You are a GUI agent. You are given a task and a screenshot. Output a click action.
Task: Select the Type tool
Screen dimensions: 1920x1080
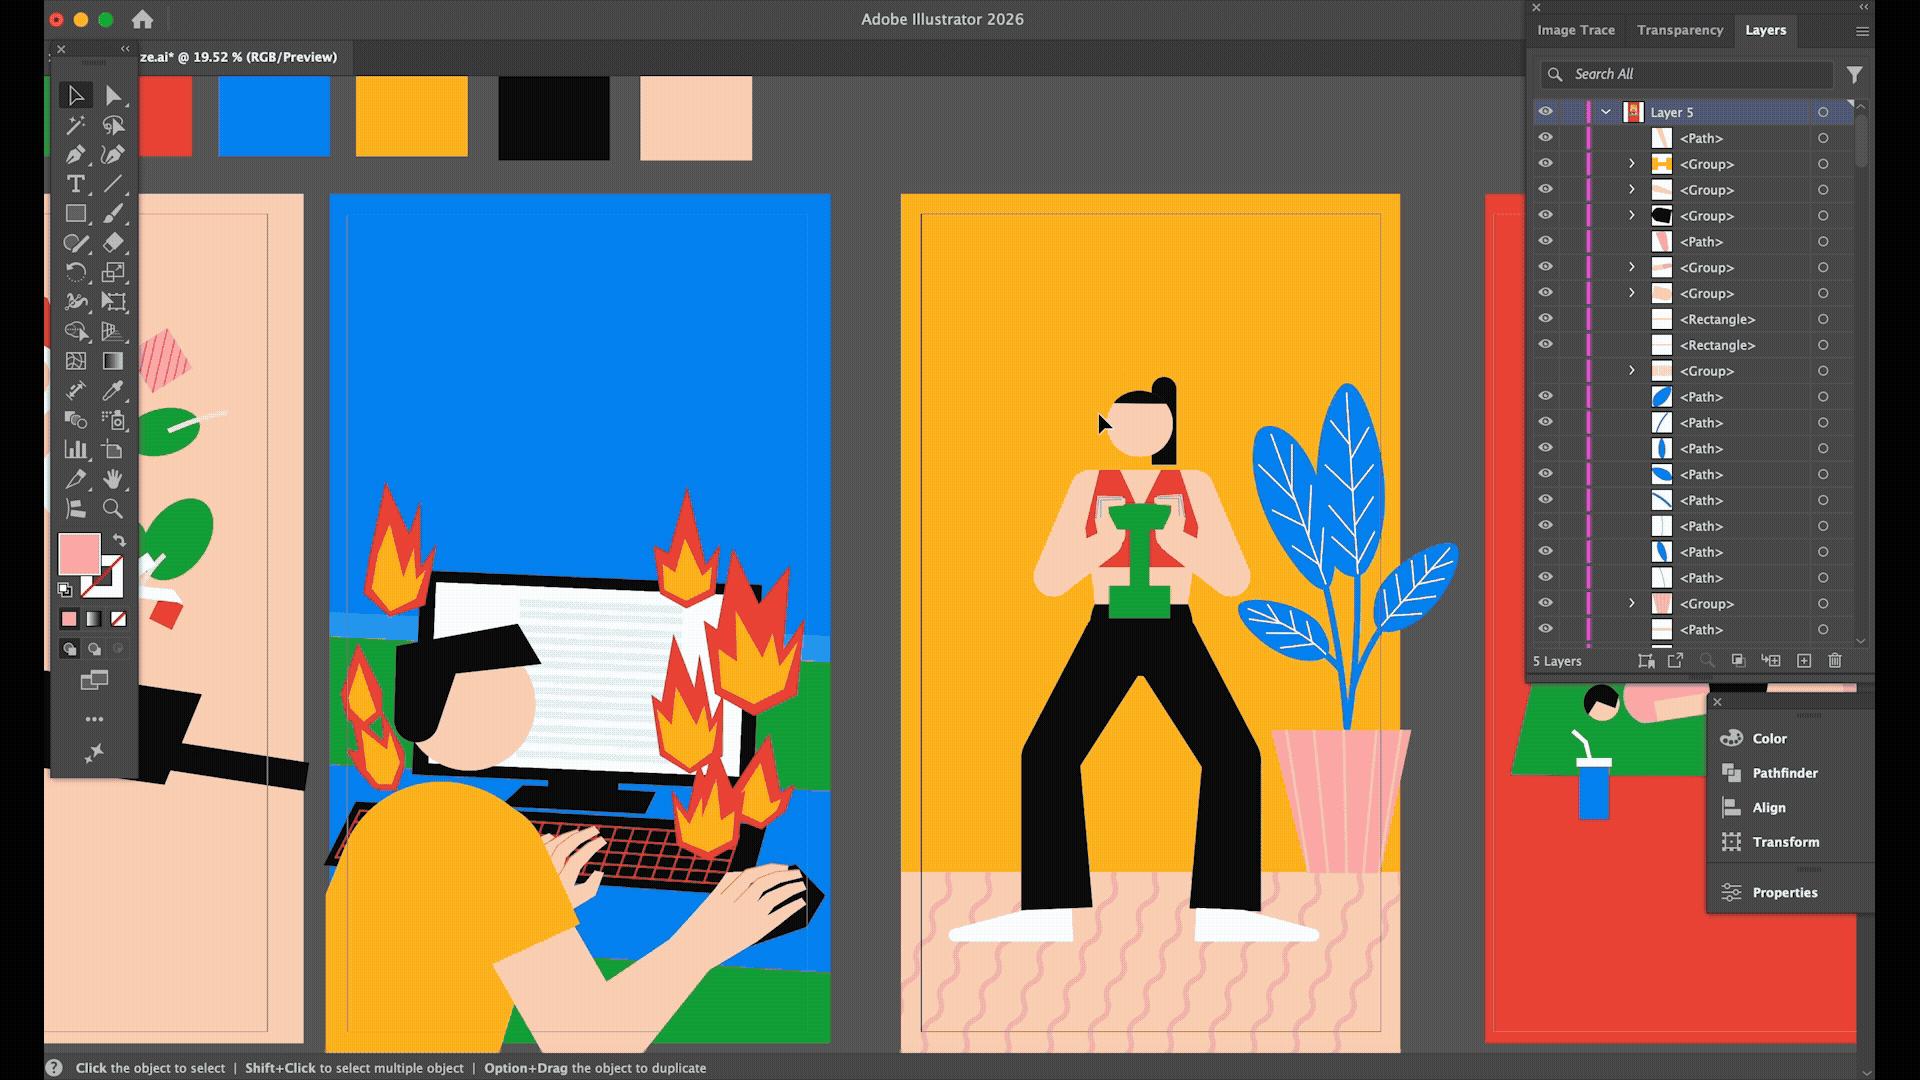(x=75, y=184)
